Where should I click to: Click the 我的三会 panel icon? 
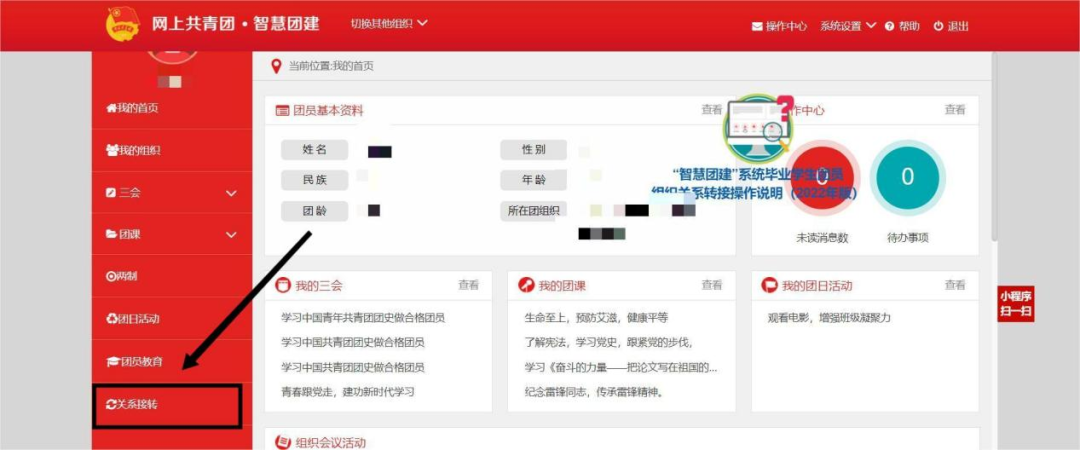tap(282, 285)
